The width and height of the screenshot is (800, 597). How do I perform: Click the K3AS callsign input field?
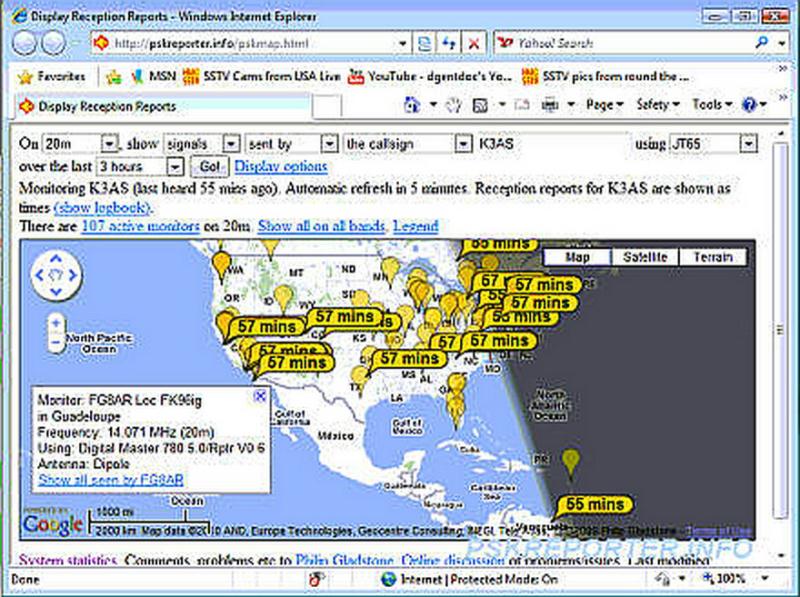click(552, 144)
